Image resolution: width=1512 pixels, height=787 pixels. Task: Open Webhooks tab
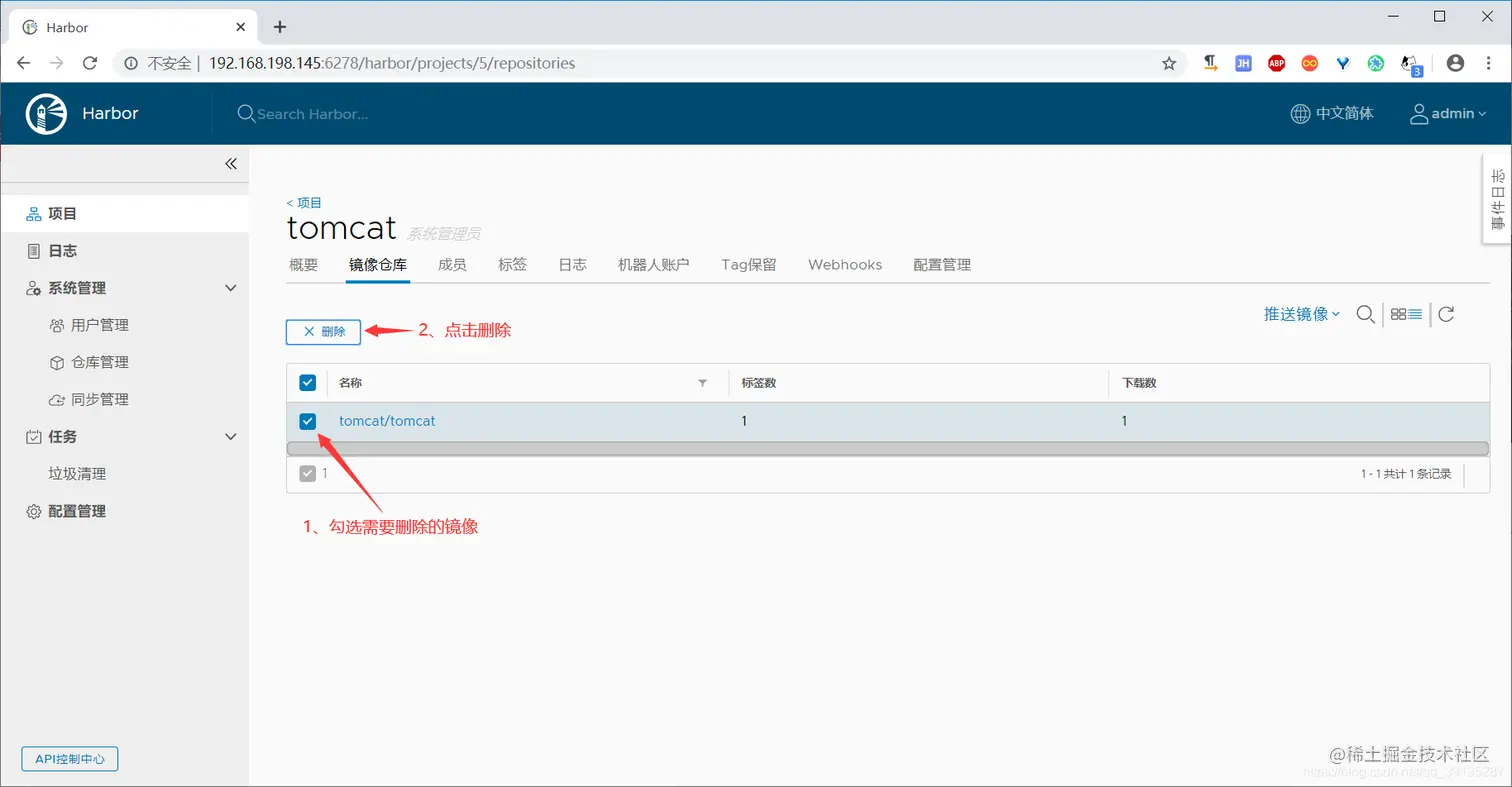tap(845, 265)
